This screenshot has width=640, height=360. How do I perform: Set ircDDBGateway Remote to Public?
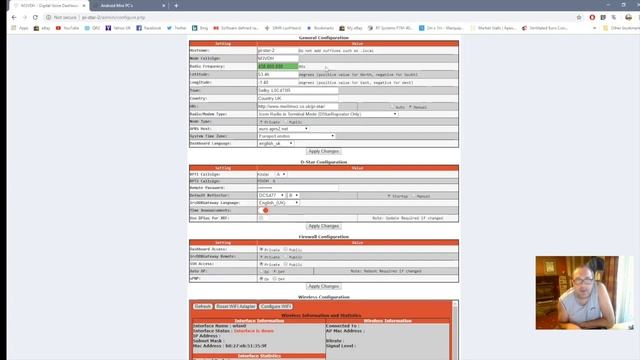[x=285, y=257]
